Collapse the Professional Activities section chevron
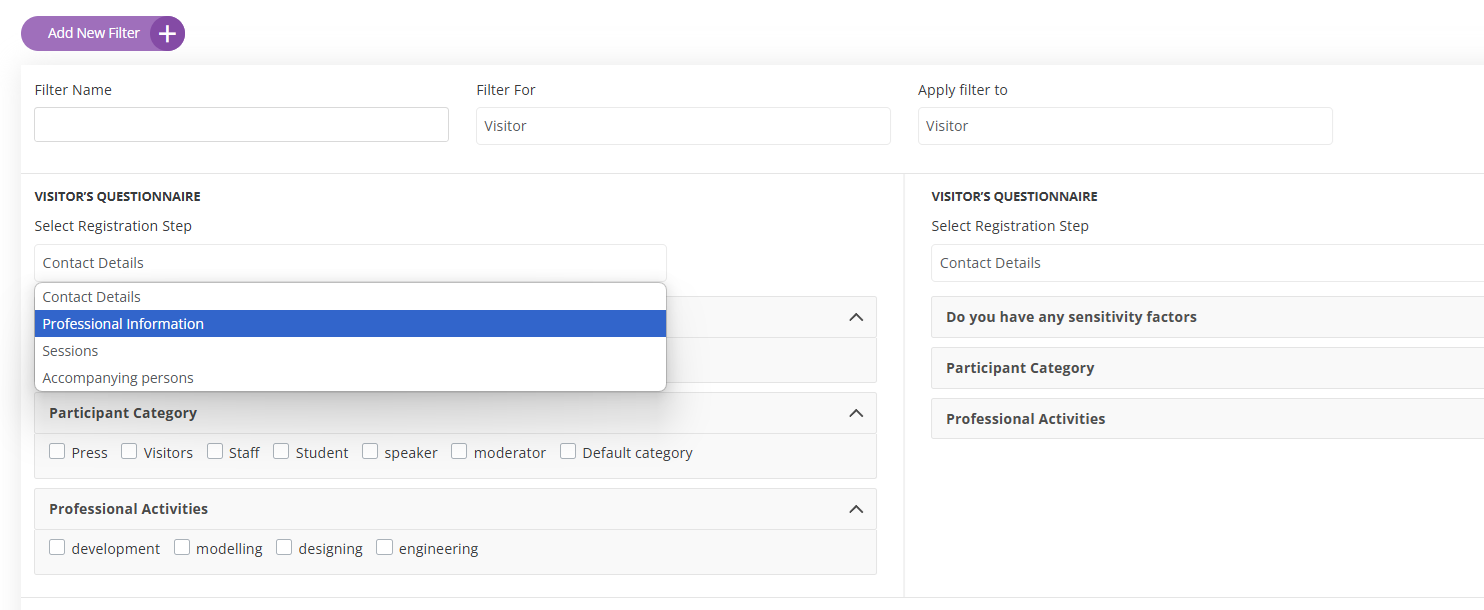 click(x=855, y=509)
